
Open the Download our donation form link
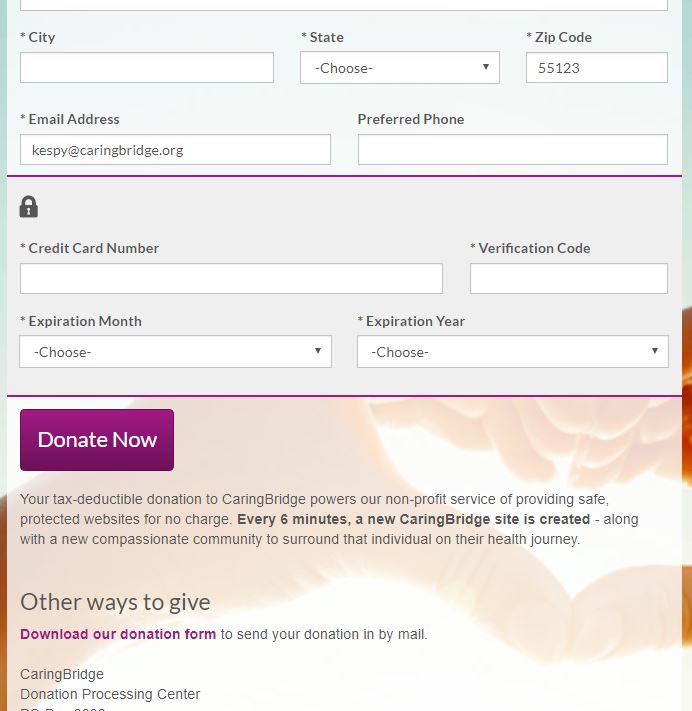click(118, 634)
